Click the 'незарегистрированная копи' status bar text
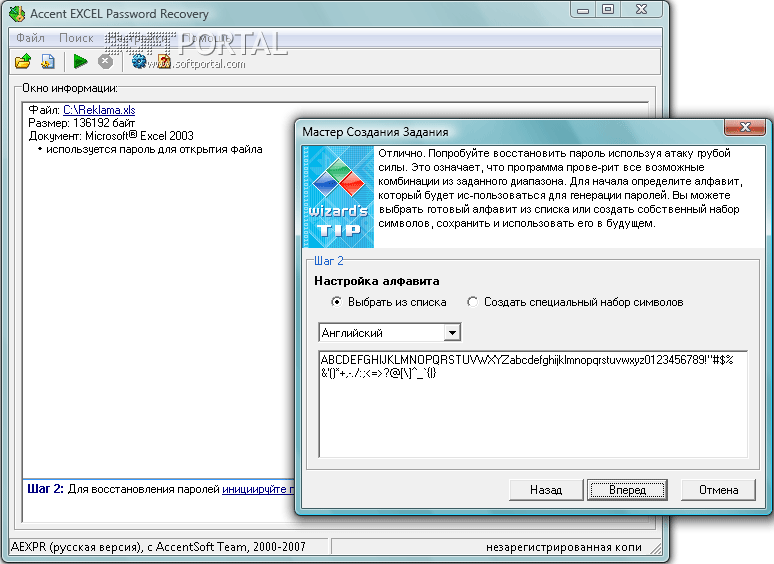This screenshot has width=774, height=564. point(564,547)
